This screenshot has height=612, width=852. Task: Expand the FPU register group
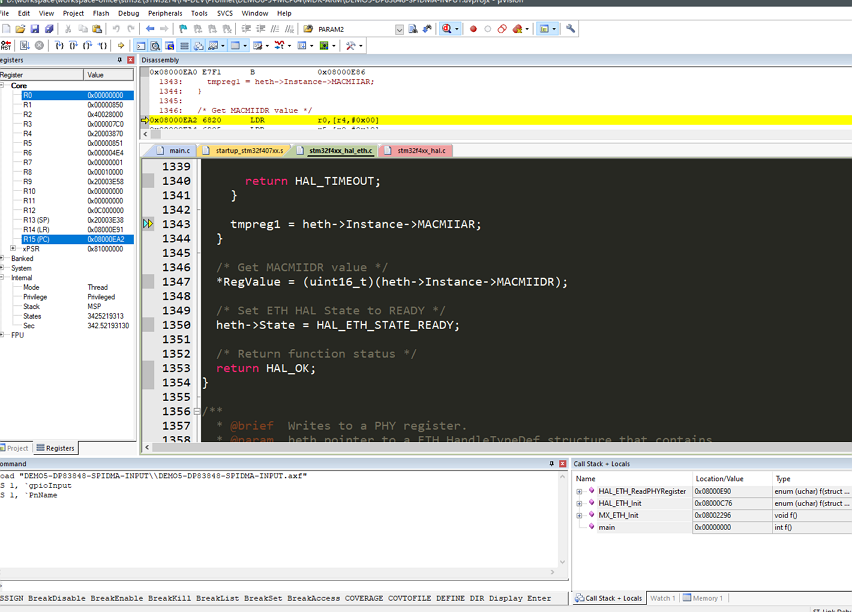coord(3,335)
